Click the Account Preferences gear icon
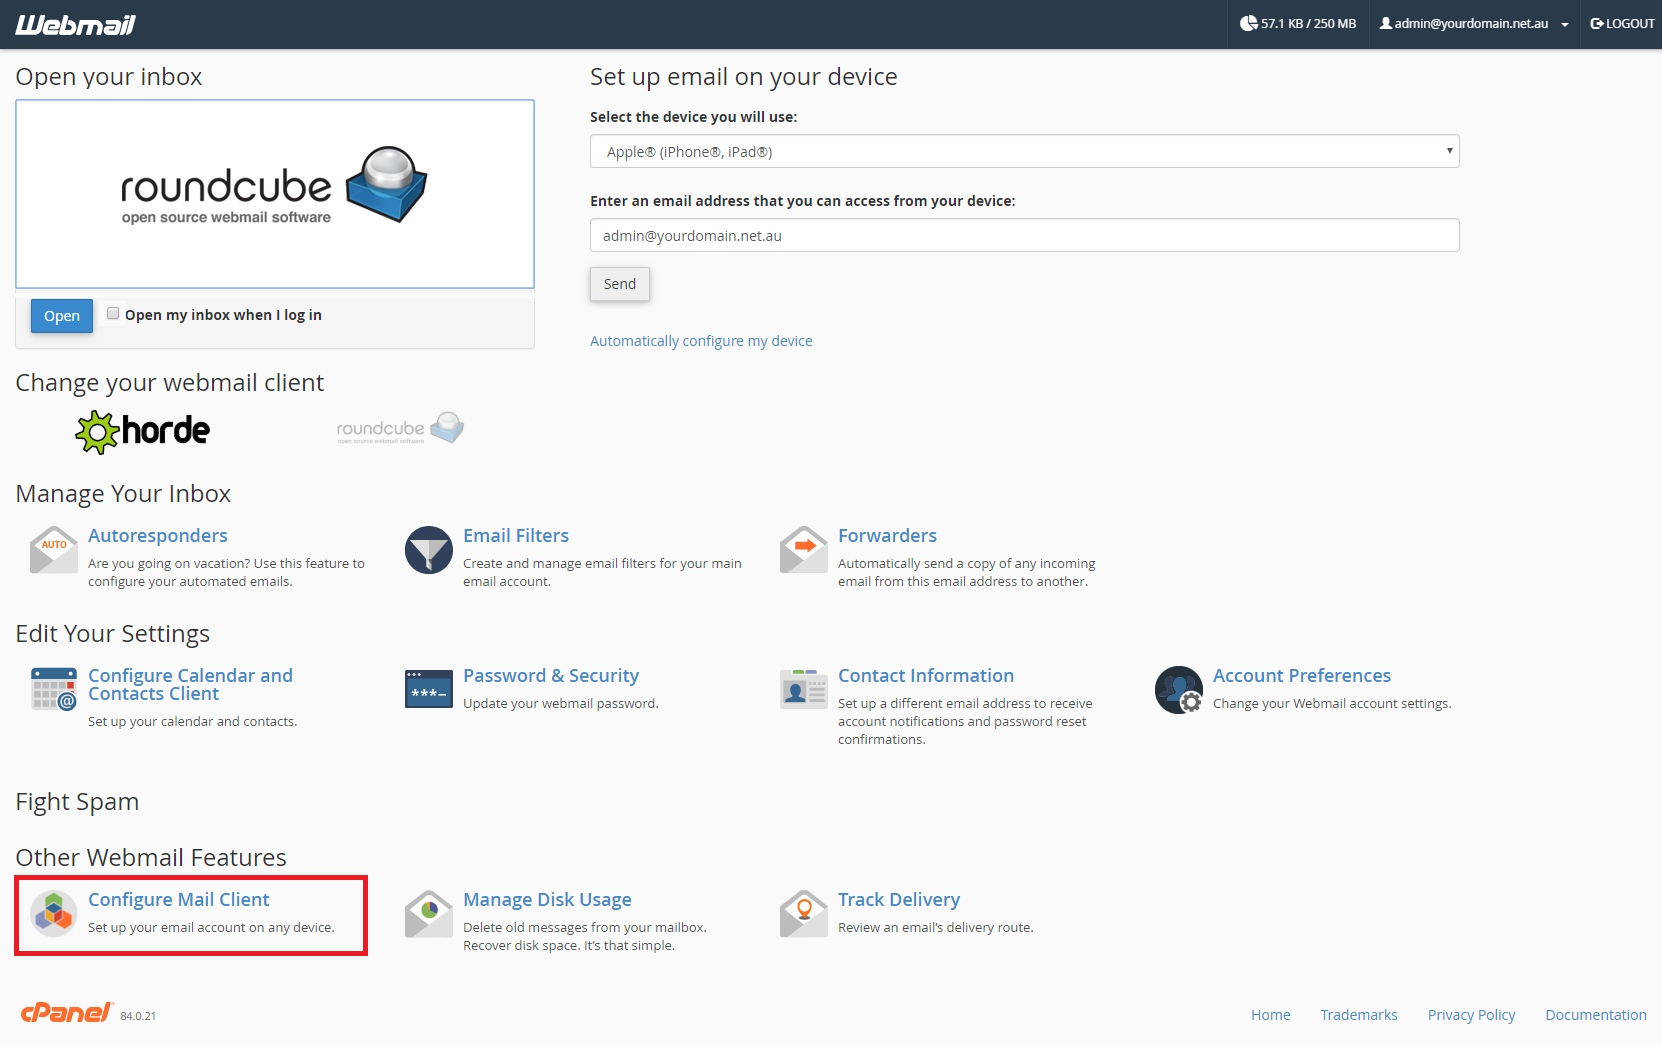Screen dimensions: 1662x1046 pyautogui.click(x=1179, y=689)
